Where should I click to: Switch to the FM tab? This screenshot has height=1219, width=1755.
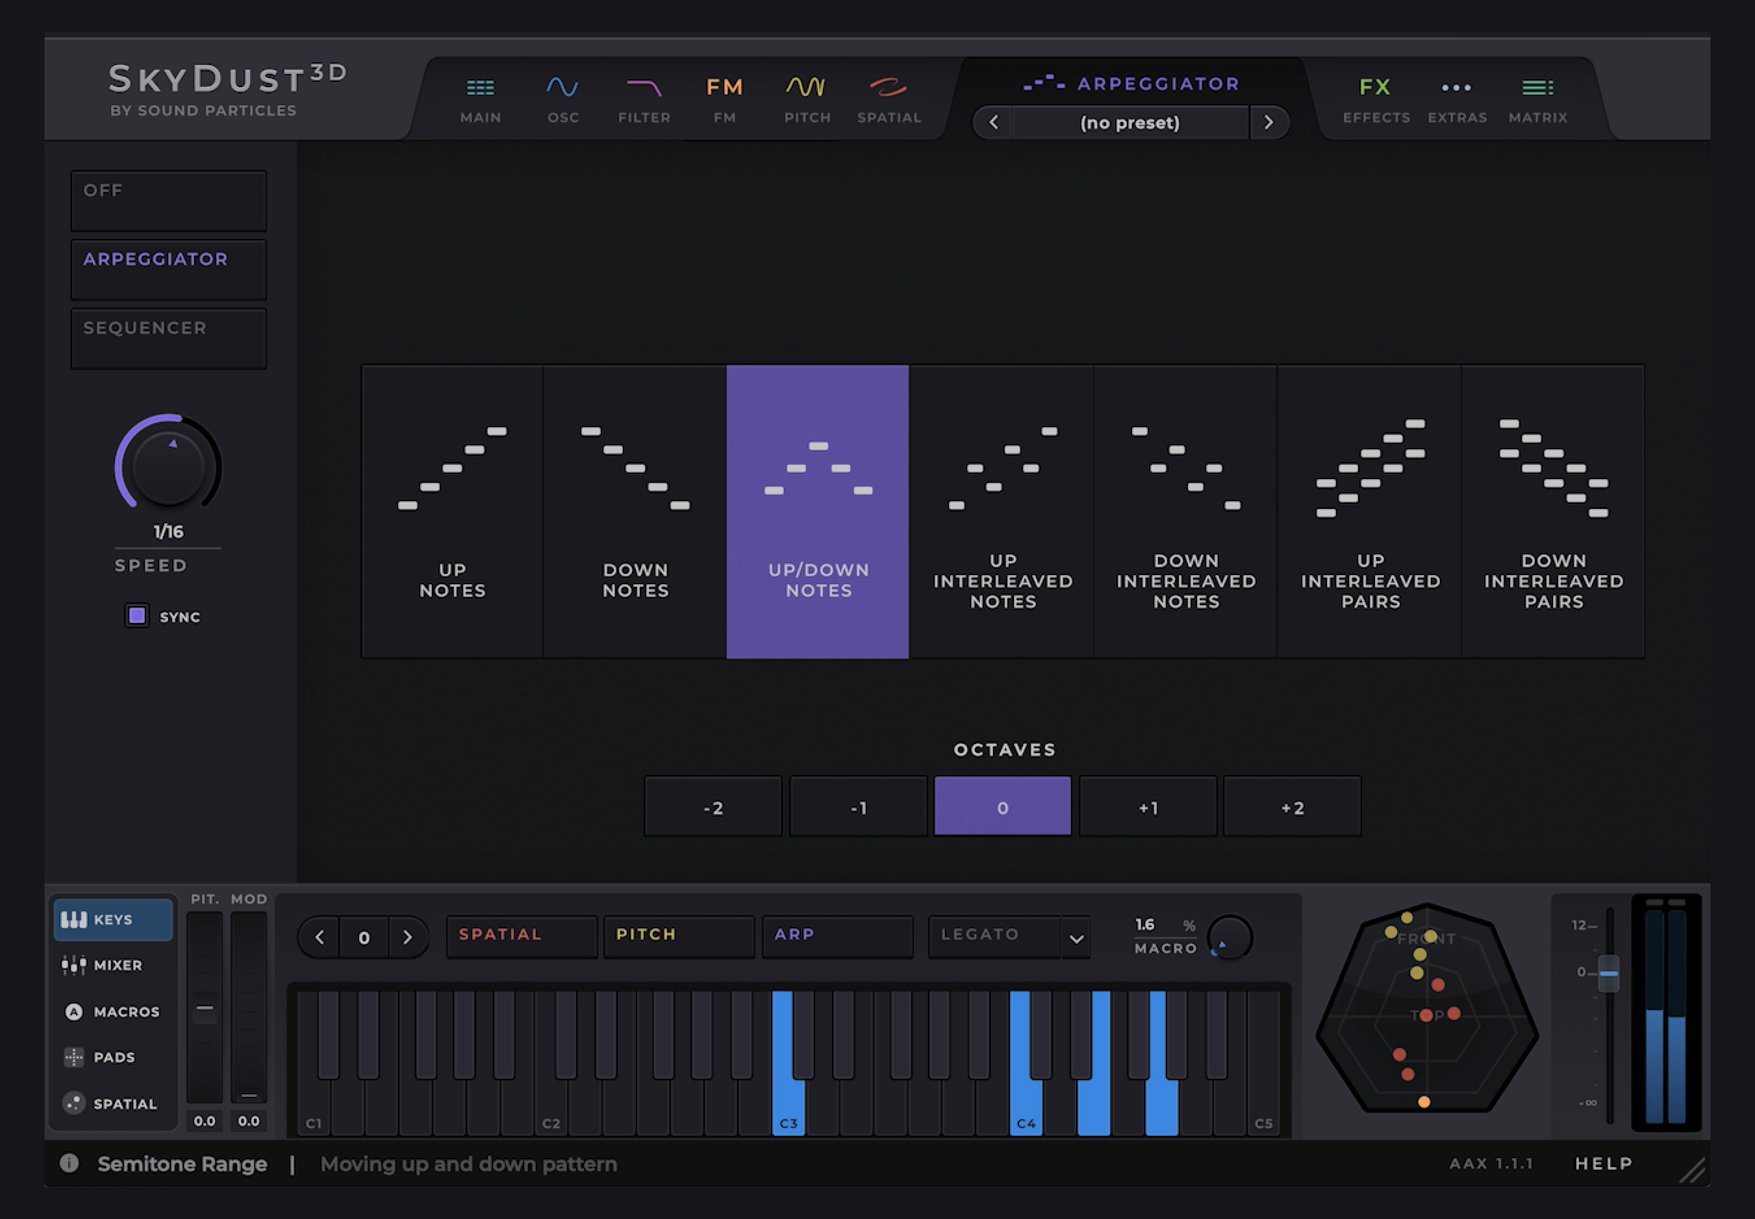[724, 98]
